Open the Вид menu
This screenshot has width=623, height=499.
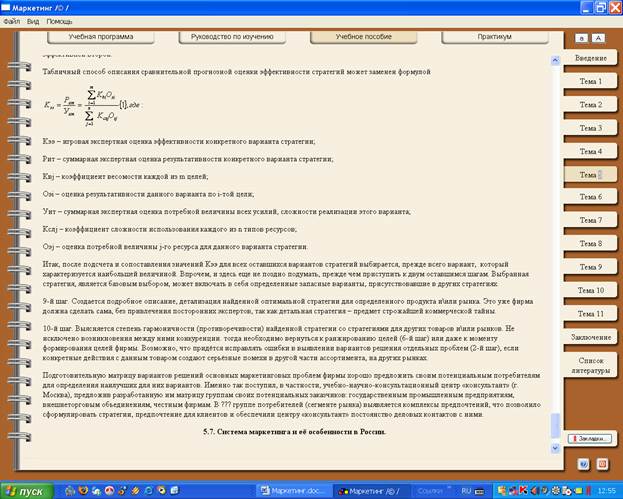coord(33,21)
